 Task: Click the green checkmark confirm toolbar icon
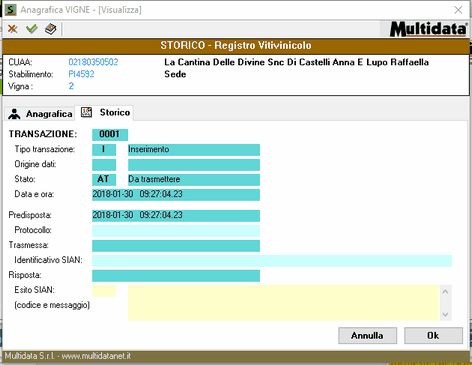pos(32,29)
